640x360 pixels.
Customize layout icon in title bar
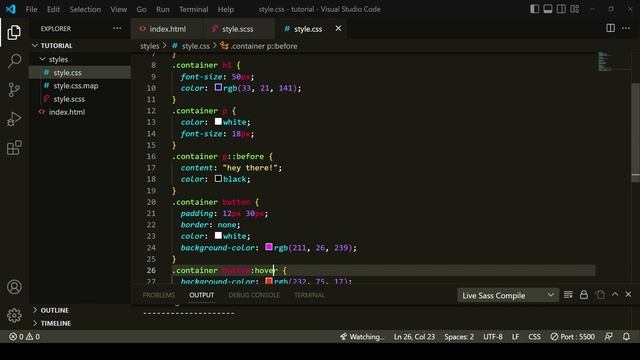pyautogui.click(x=575, y=9)
